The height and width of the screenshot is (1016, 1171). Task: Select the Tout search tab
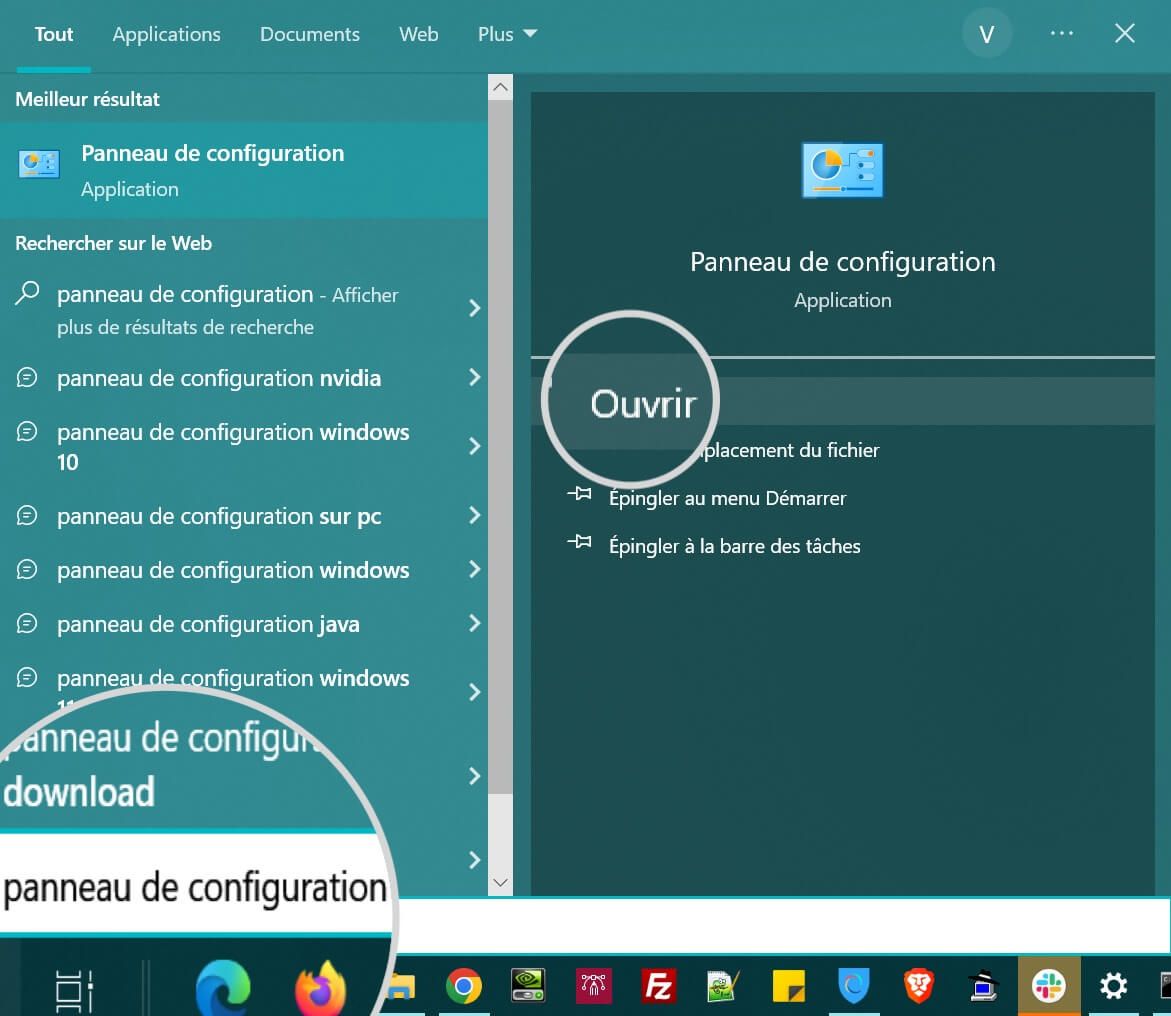point(54,34)
